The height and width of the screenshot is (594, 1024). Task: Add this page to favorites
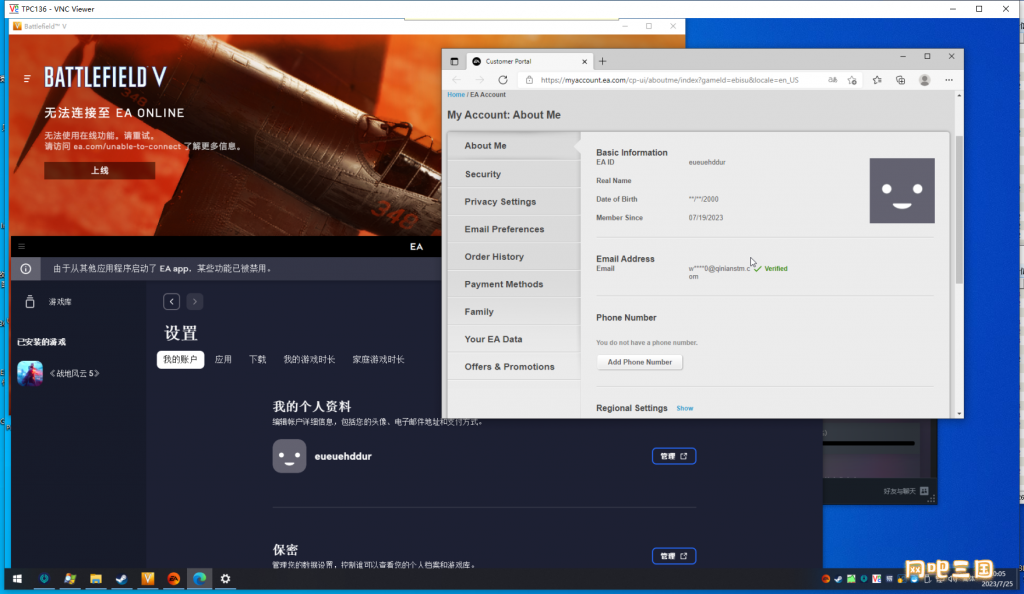pyautogui.click(x=852, y=80)
